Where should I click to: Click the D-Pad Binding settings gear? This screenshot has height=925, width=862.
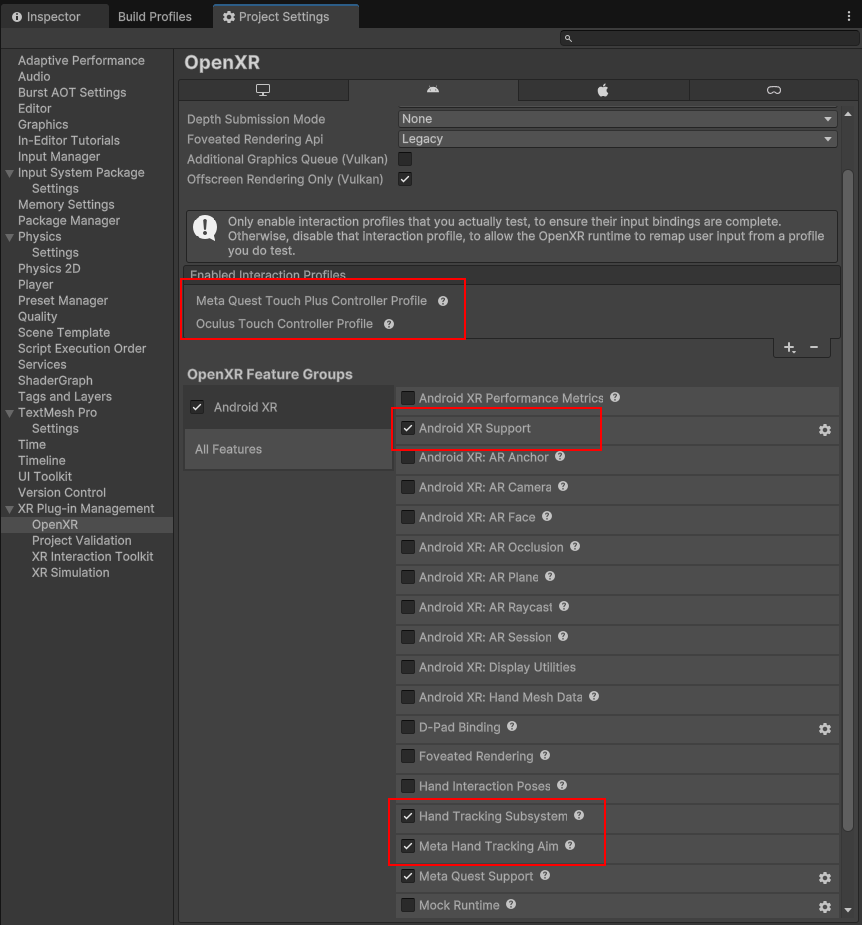click(x=824, y=729)
